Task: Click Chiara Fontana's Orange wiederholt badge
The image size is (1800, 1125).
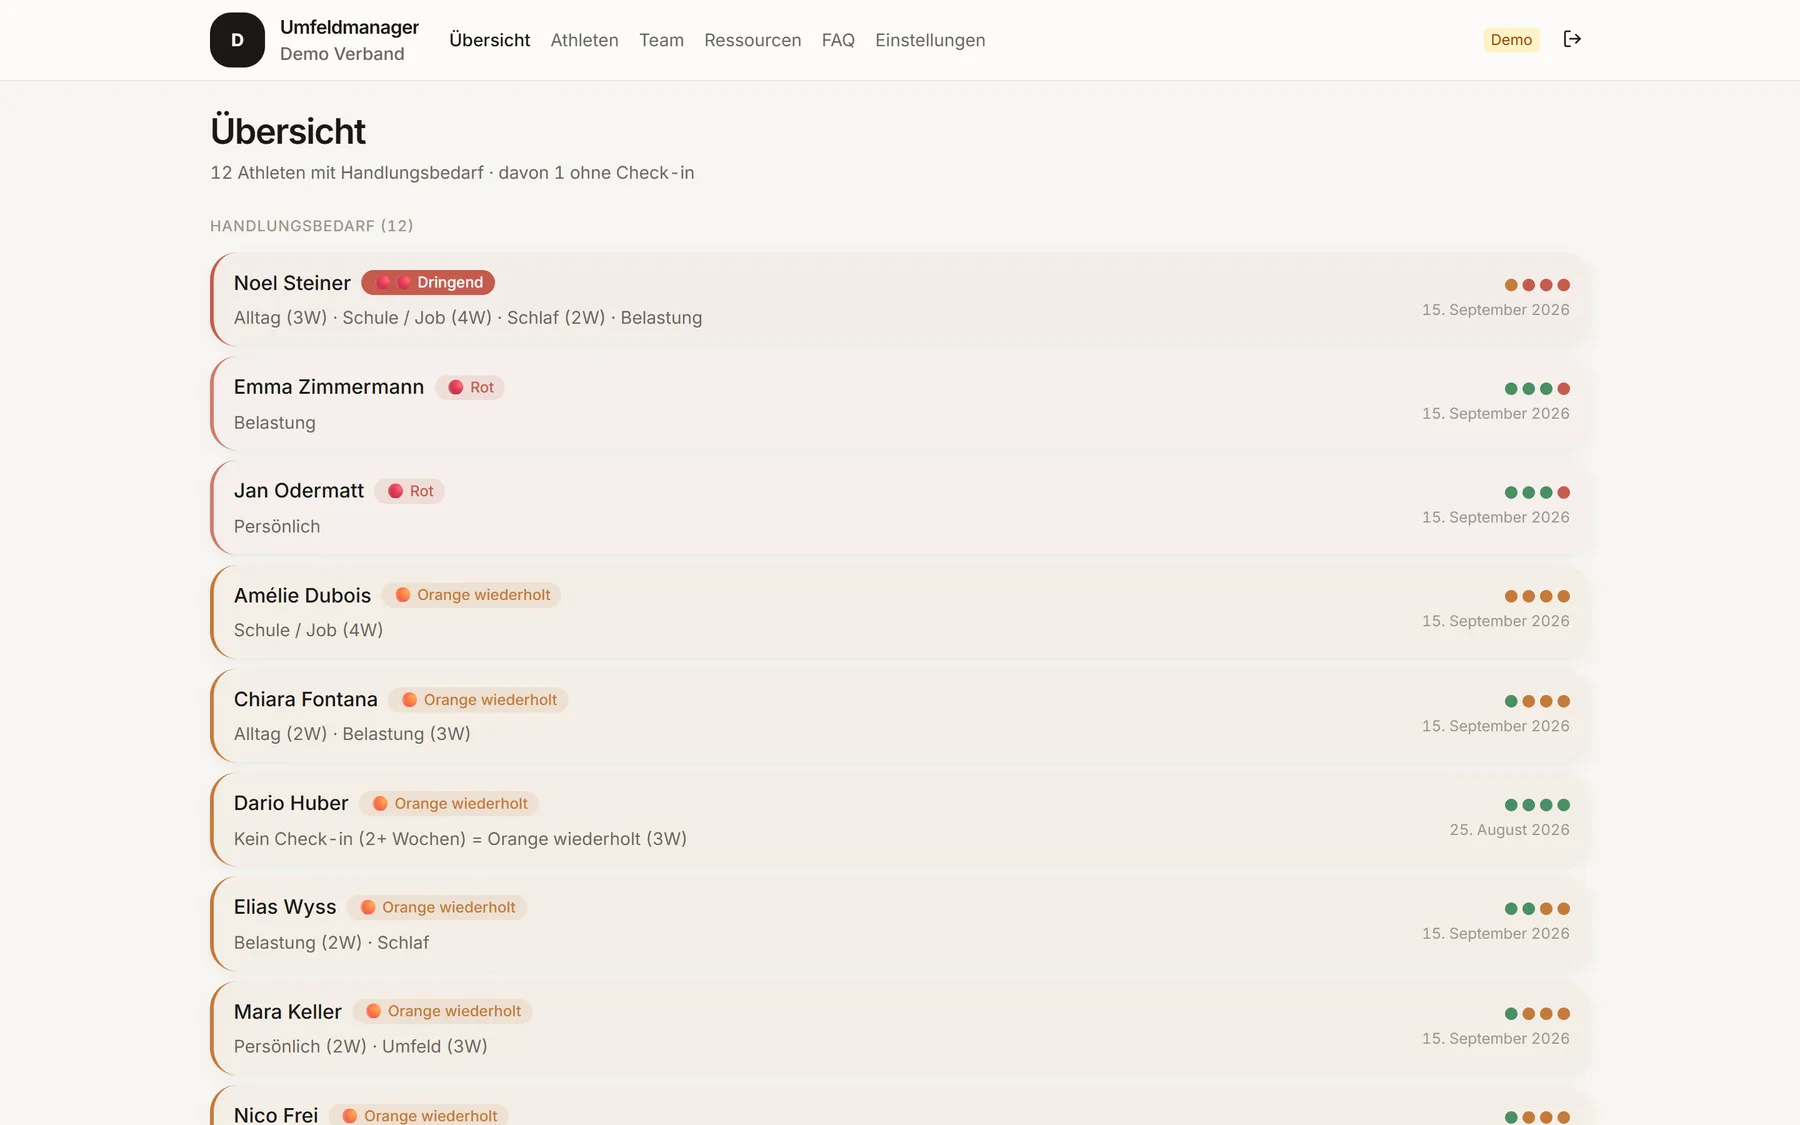Action: [478, 700]
